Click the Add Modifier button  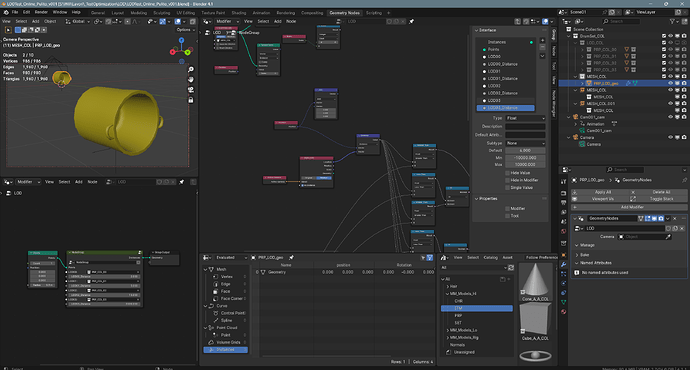point(629,207)
